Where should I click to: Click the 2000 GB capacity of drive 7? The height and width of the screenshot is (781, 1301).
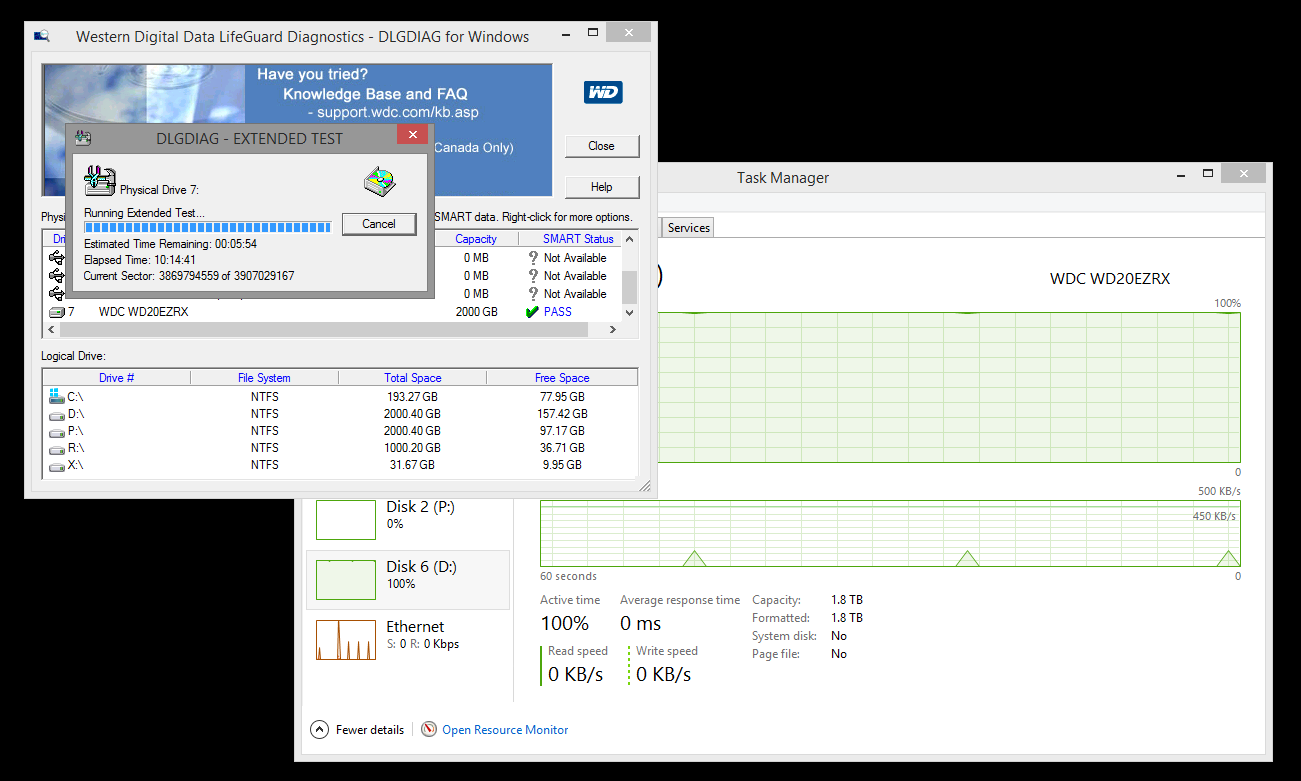[x=476, y=312]
